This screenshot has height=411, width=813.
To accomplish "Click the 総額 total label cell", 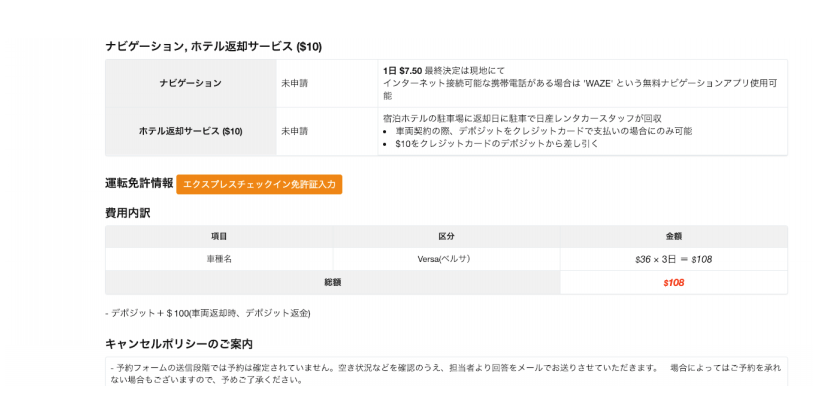I will click(332, 282).
